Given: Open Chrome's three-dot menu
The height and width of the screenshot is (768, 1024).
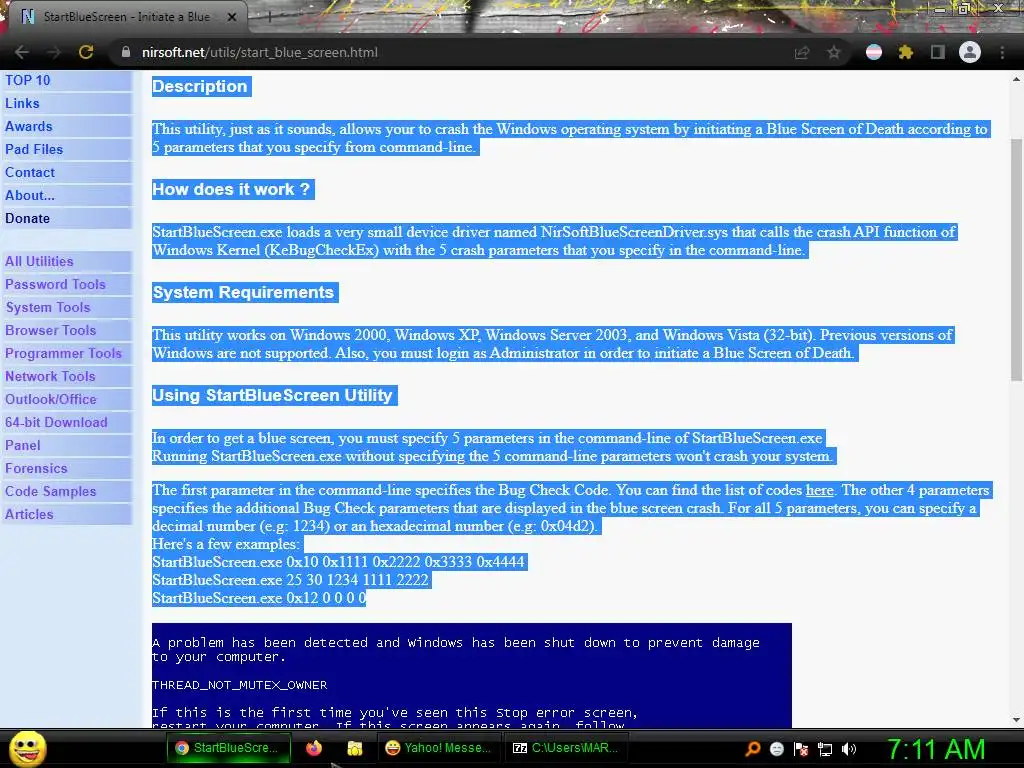Looking at the screenshot, I should pyautogui.click(x=1002, y=52).
